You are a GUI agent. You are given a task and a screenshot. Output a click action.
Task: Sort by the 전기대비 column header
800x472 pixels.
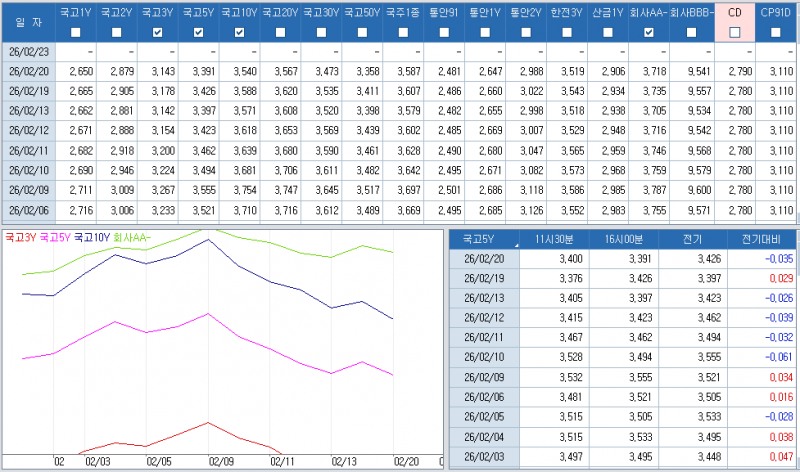[x=759, y=239]
